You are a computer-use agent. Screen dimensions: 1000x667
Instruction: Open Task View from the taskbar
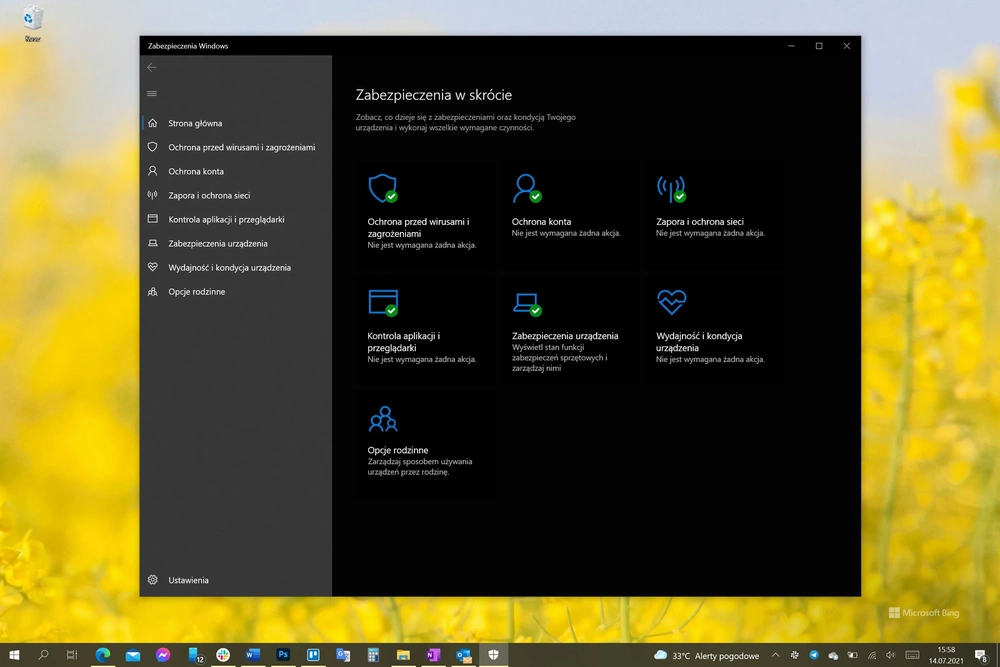71,655
